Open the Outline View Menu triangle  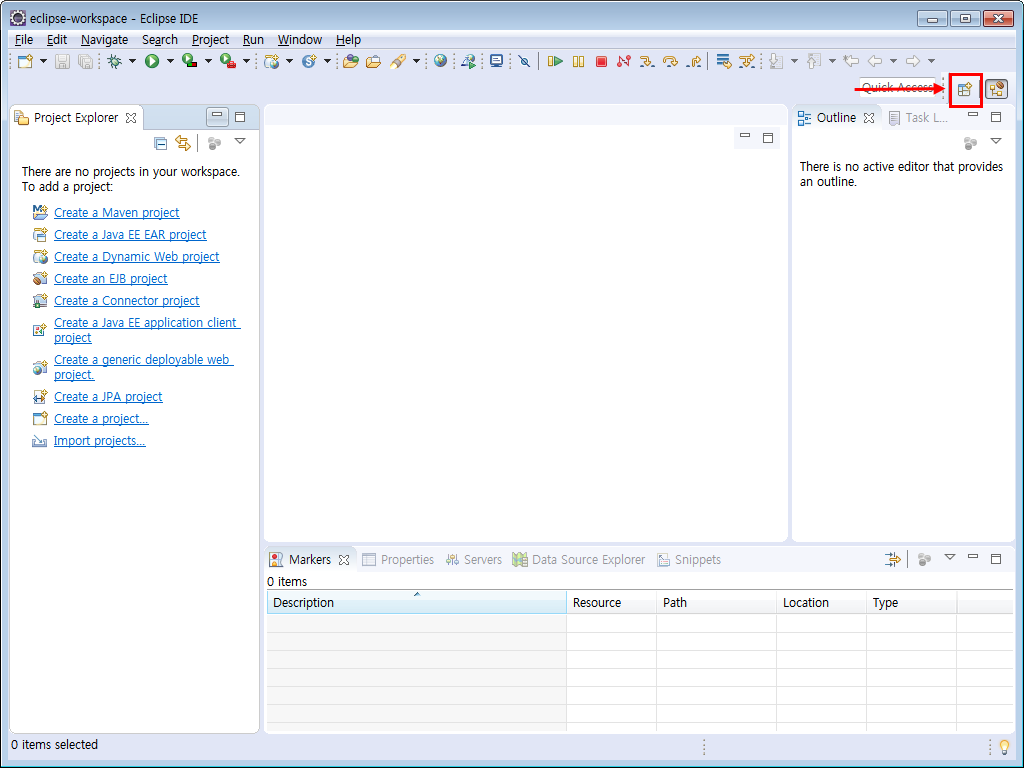996,141
